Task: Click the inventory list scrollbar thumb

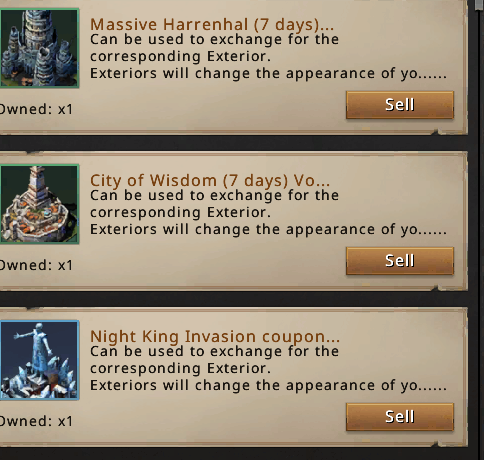Action: pyautogui.click(x=479, y=5)
